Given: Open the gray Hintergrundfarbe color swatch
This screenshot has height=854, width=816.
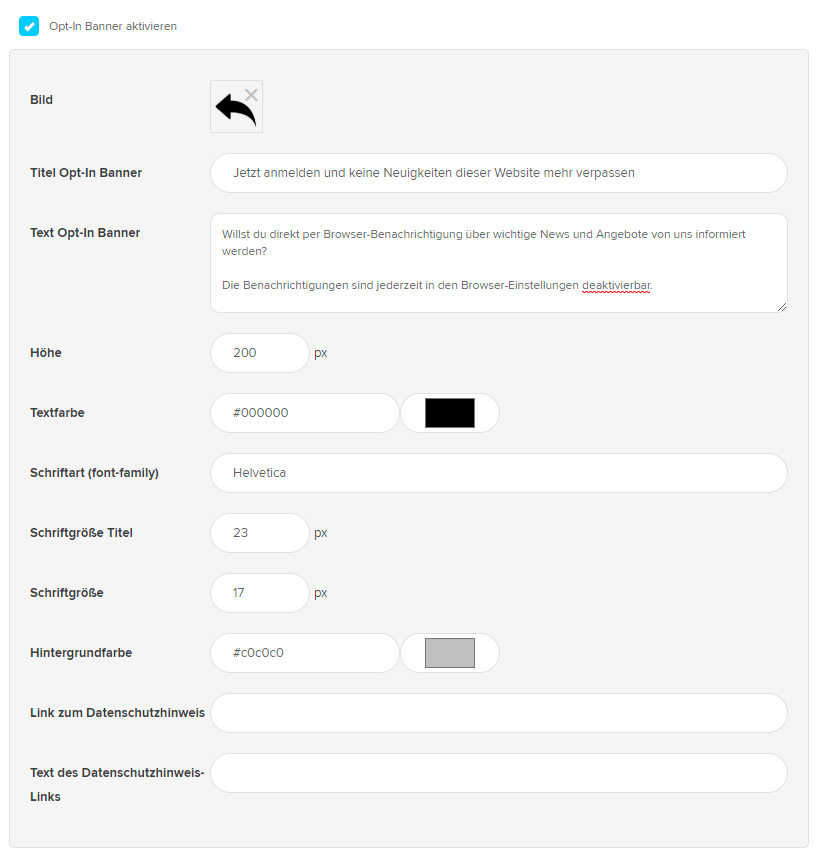Looking at the screenshot, I should pos(450,652).
